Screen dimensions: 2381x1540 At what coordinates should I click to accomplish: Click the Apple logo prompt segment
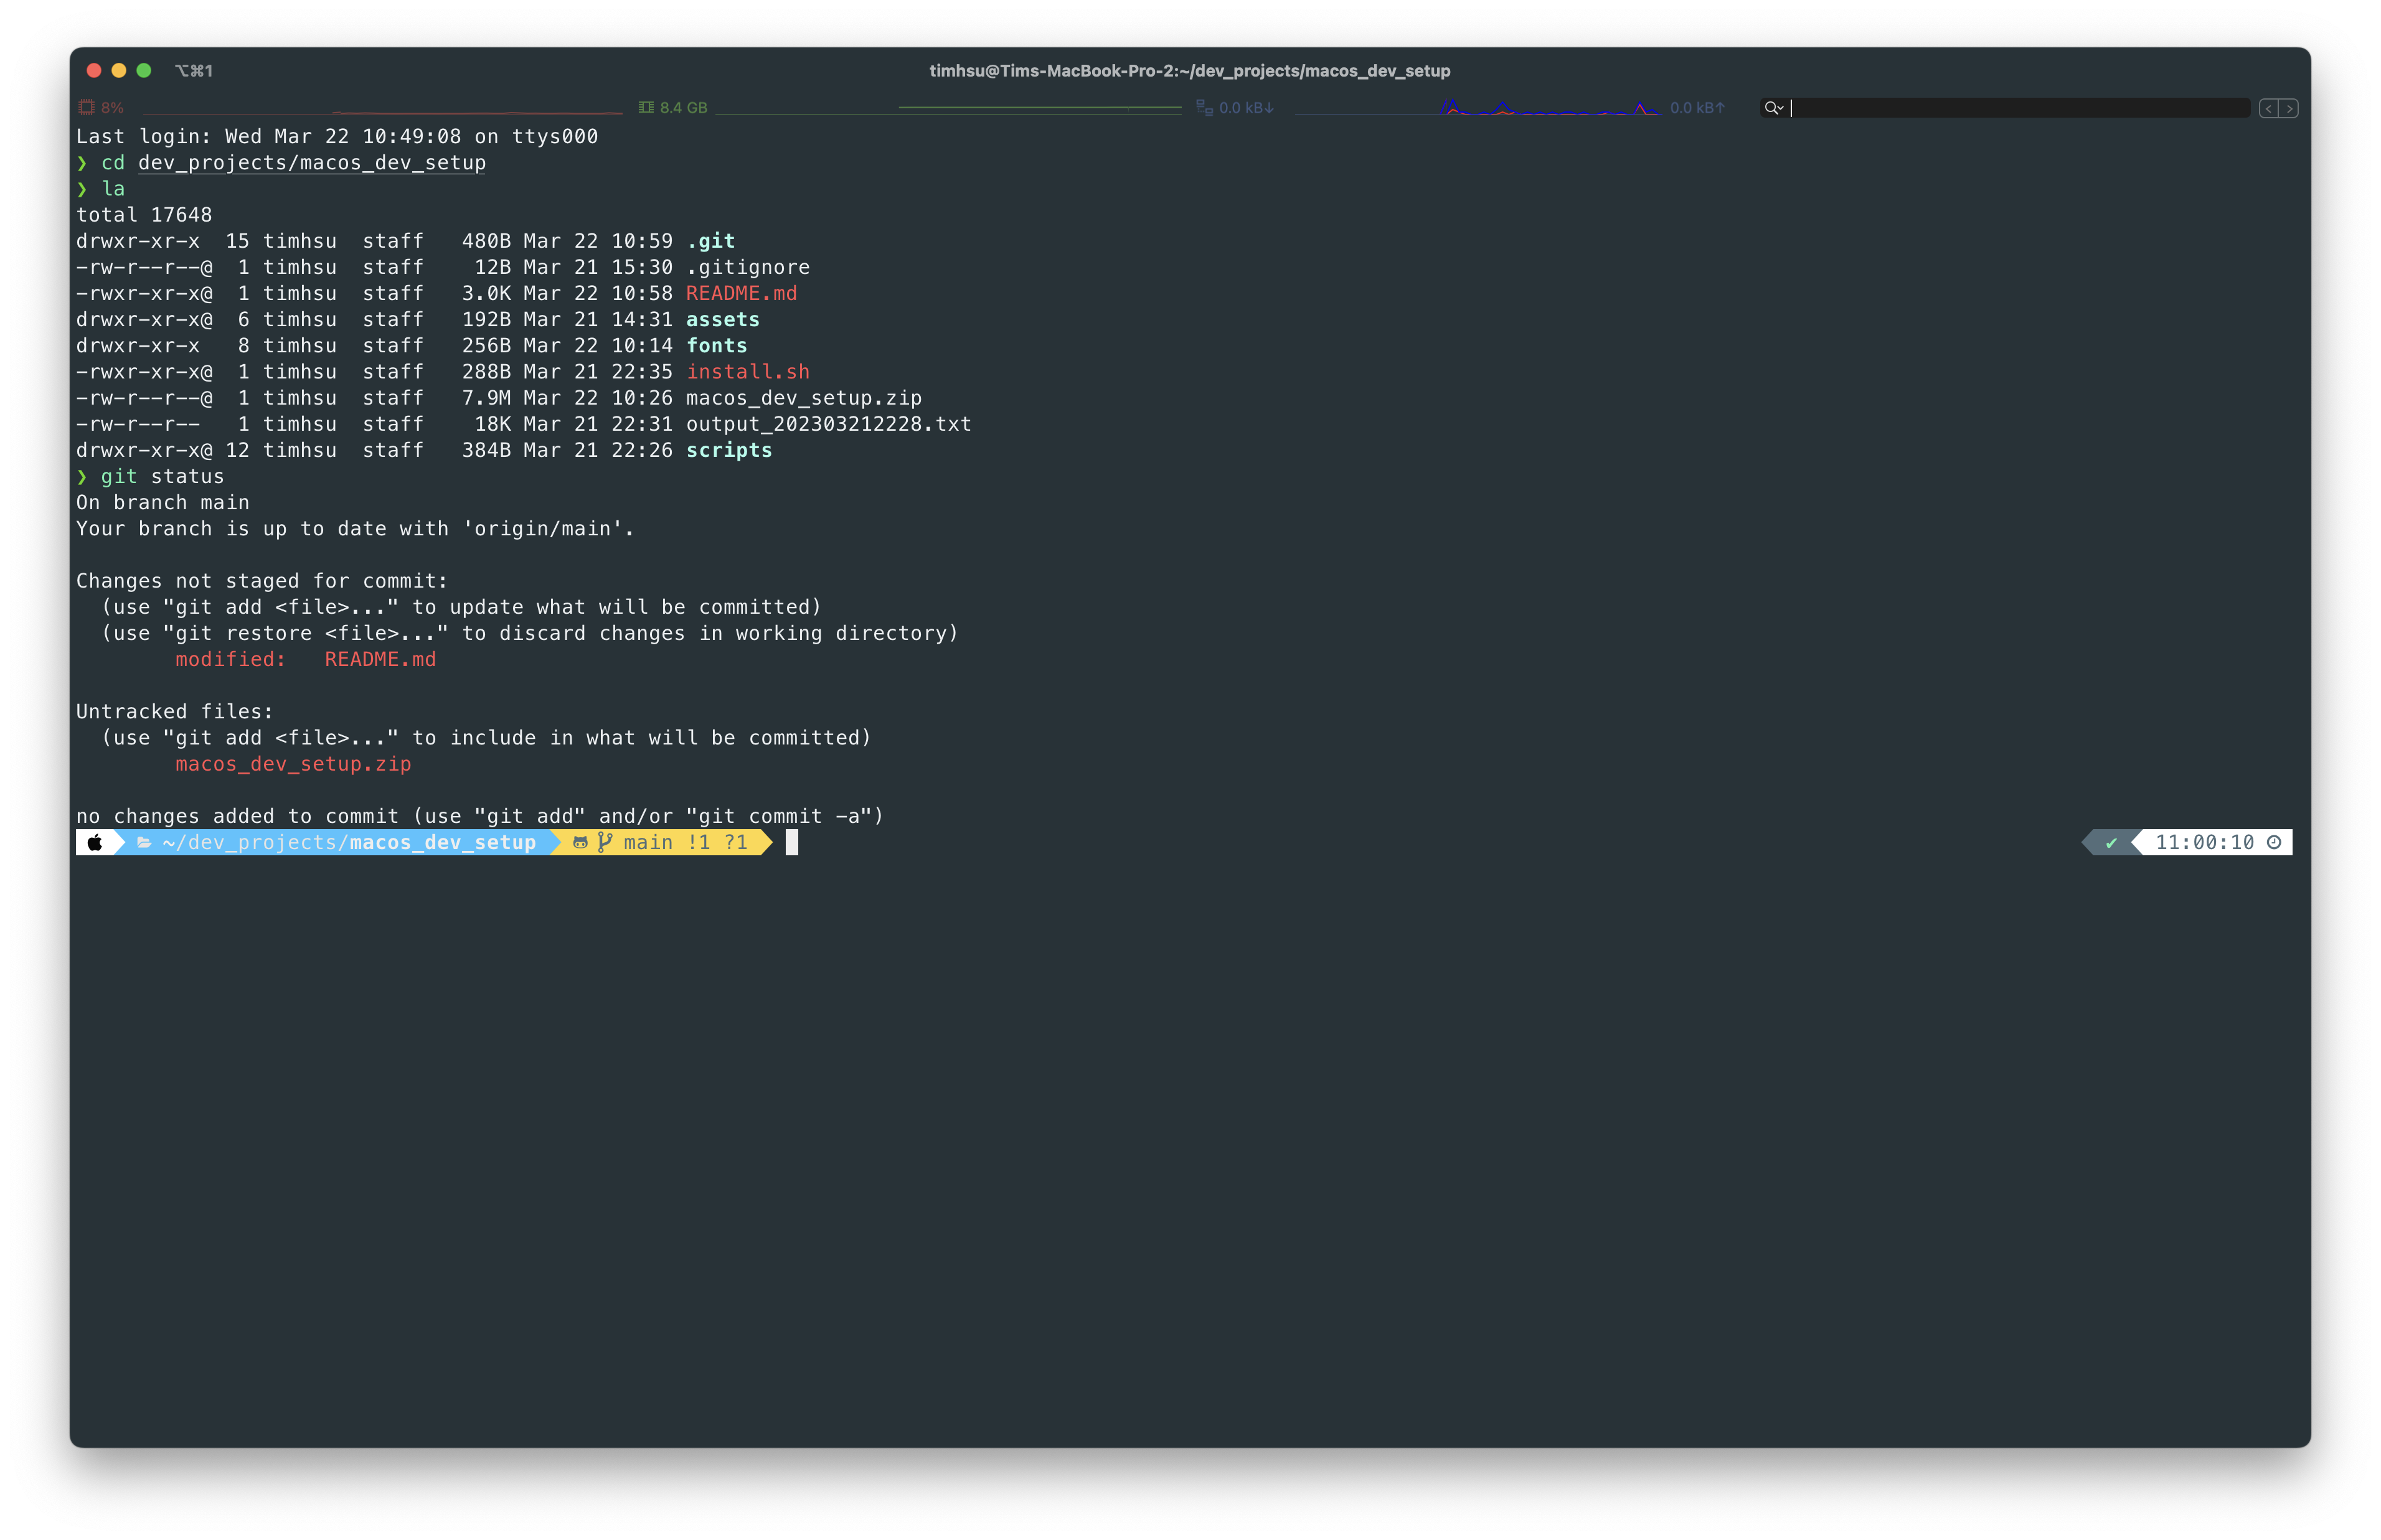(95, 843)
